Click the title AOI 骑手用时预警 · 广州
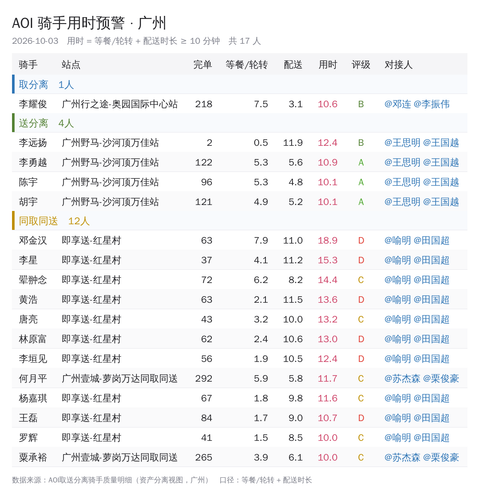 click(x=89, y=23)
